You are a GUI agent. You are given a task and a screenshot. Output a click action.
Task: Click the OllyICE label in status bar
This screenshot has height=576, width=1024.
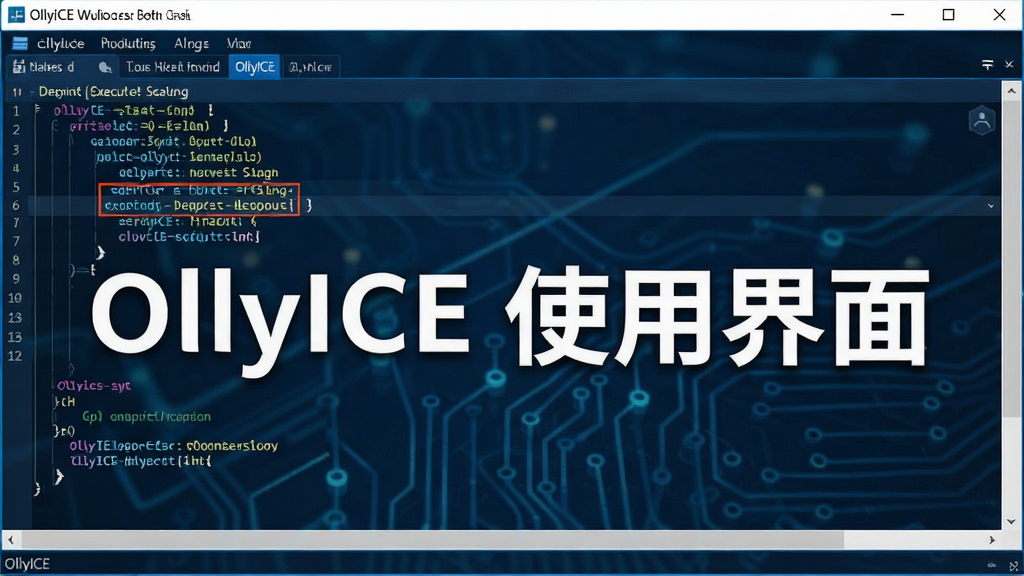click(x=27, y=564)
